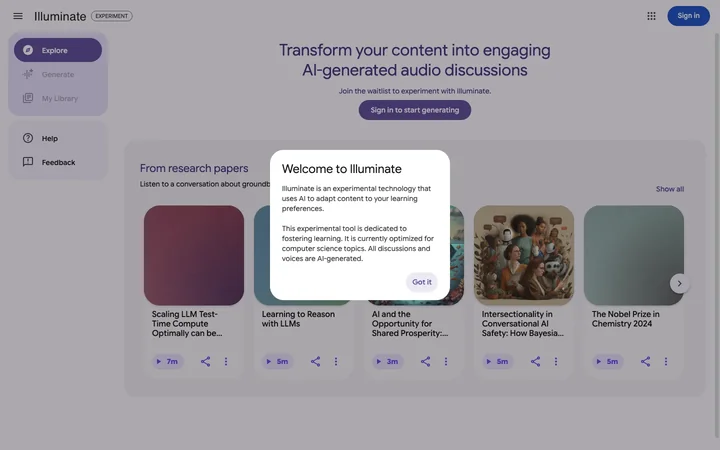The image size is (720, 450).
Task: Click the Explore compass icon
Action: tap(28, 50)
